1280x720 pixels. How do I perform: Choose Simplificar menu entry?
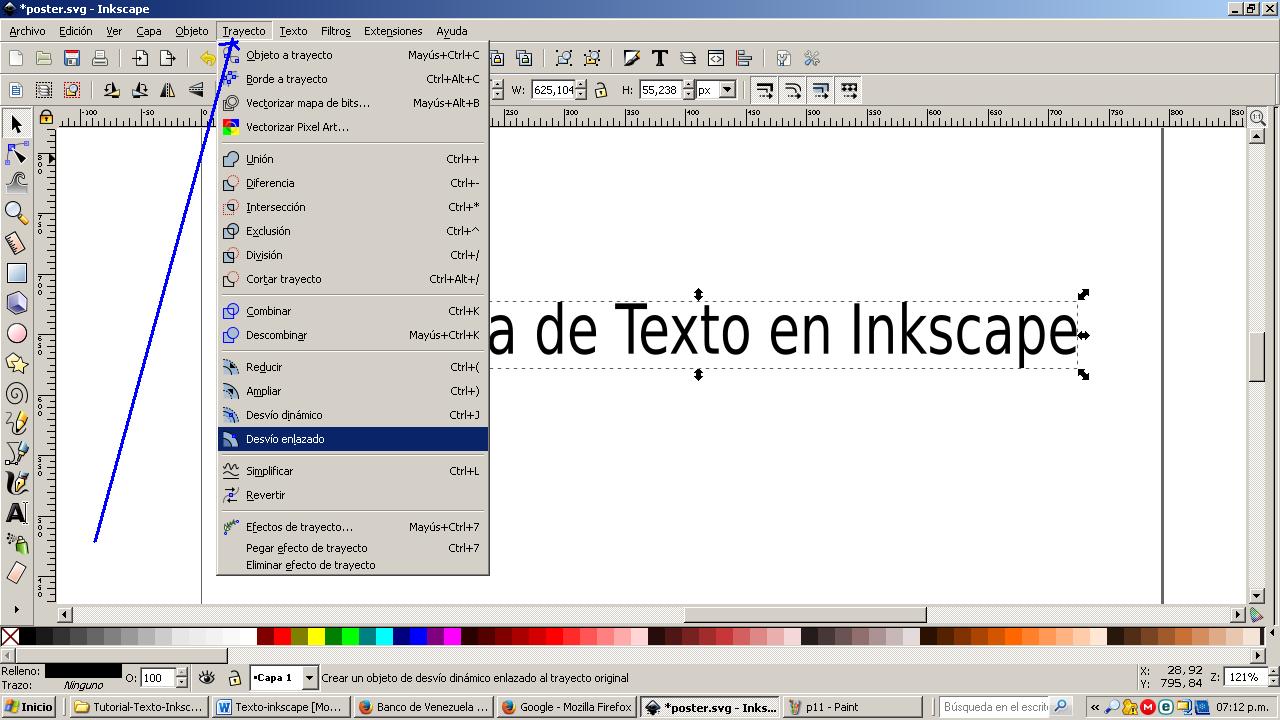click(353, 471)
